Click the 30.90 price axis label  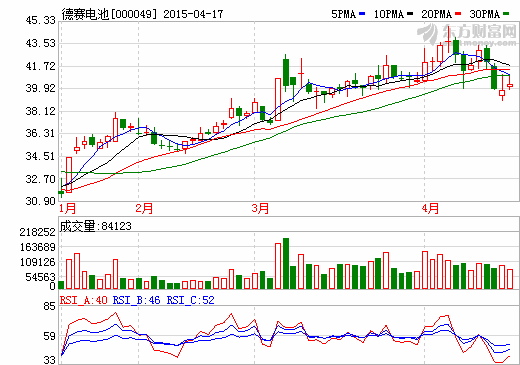click(x=40, y=201)
